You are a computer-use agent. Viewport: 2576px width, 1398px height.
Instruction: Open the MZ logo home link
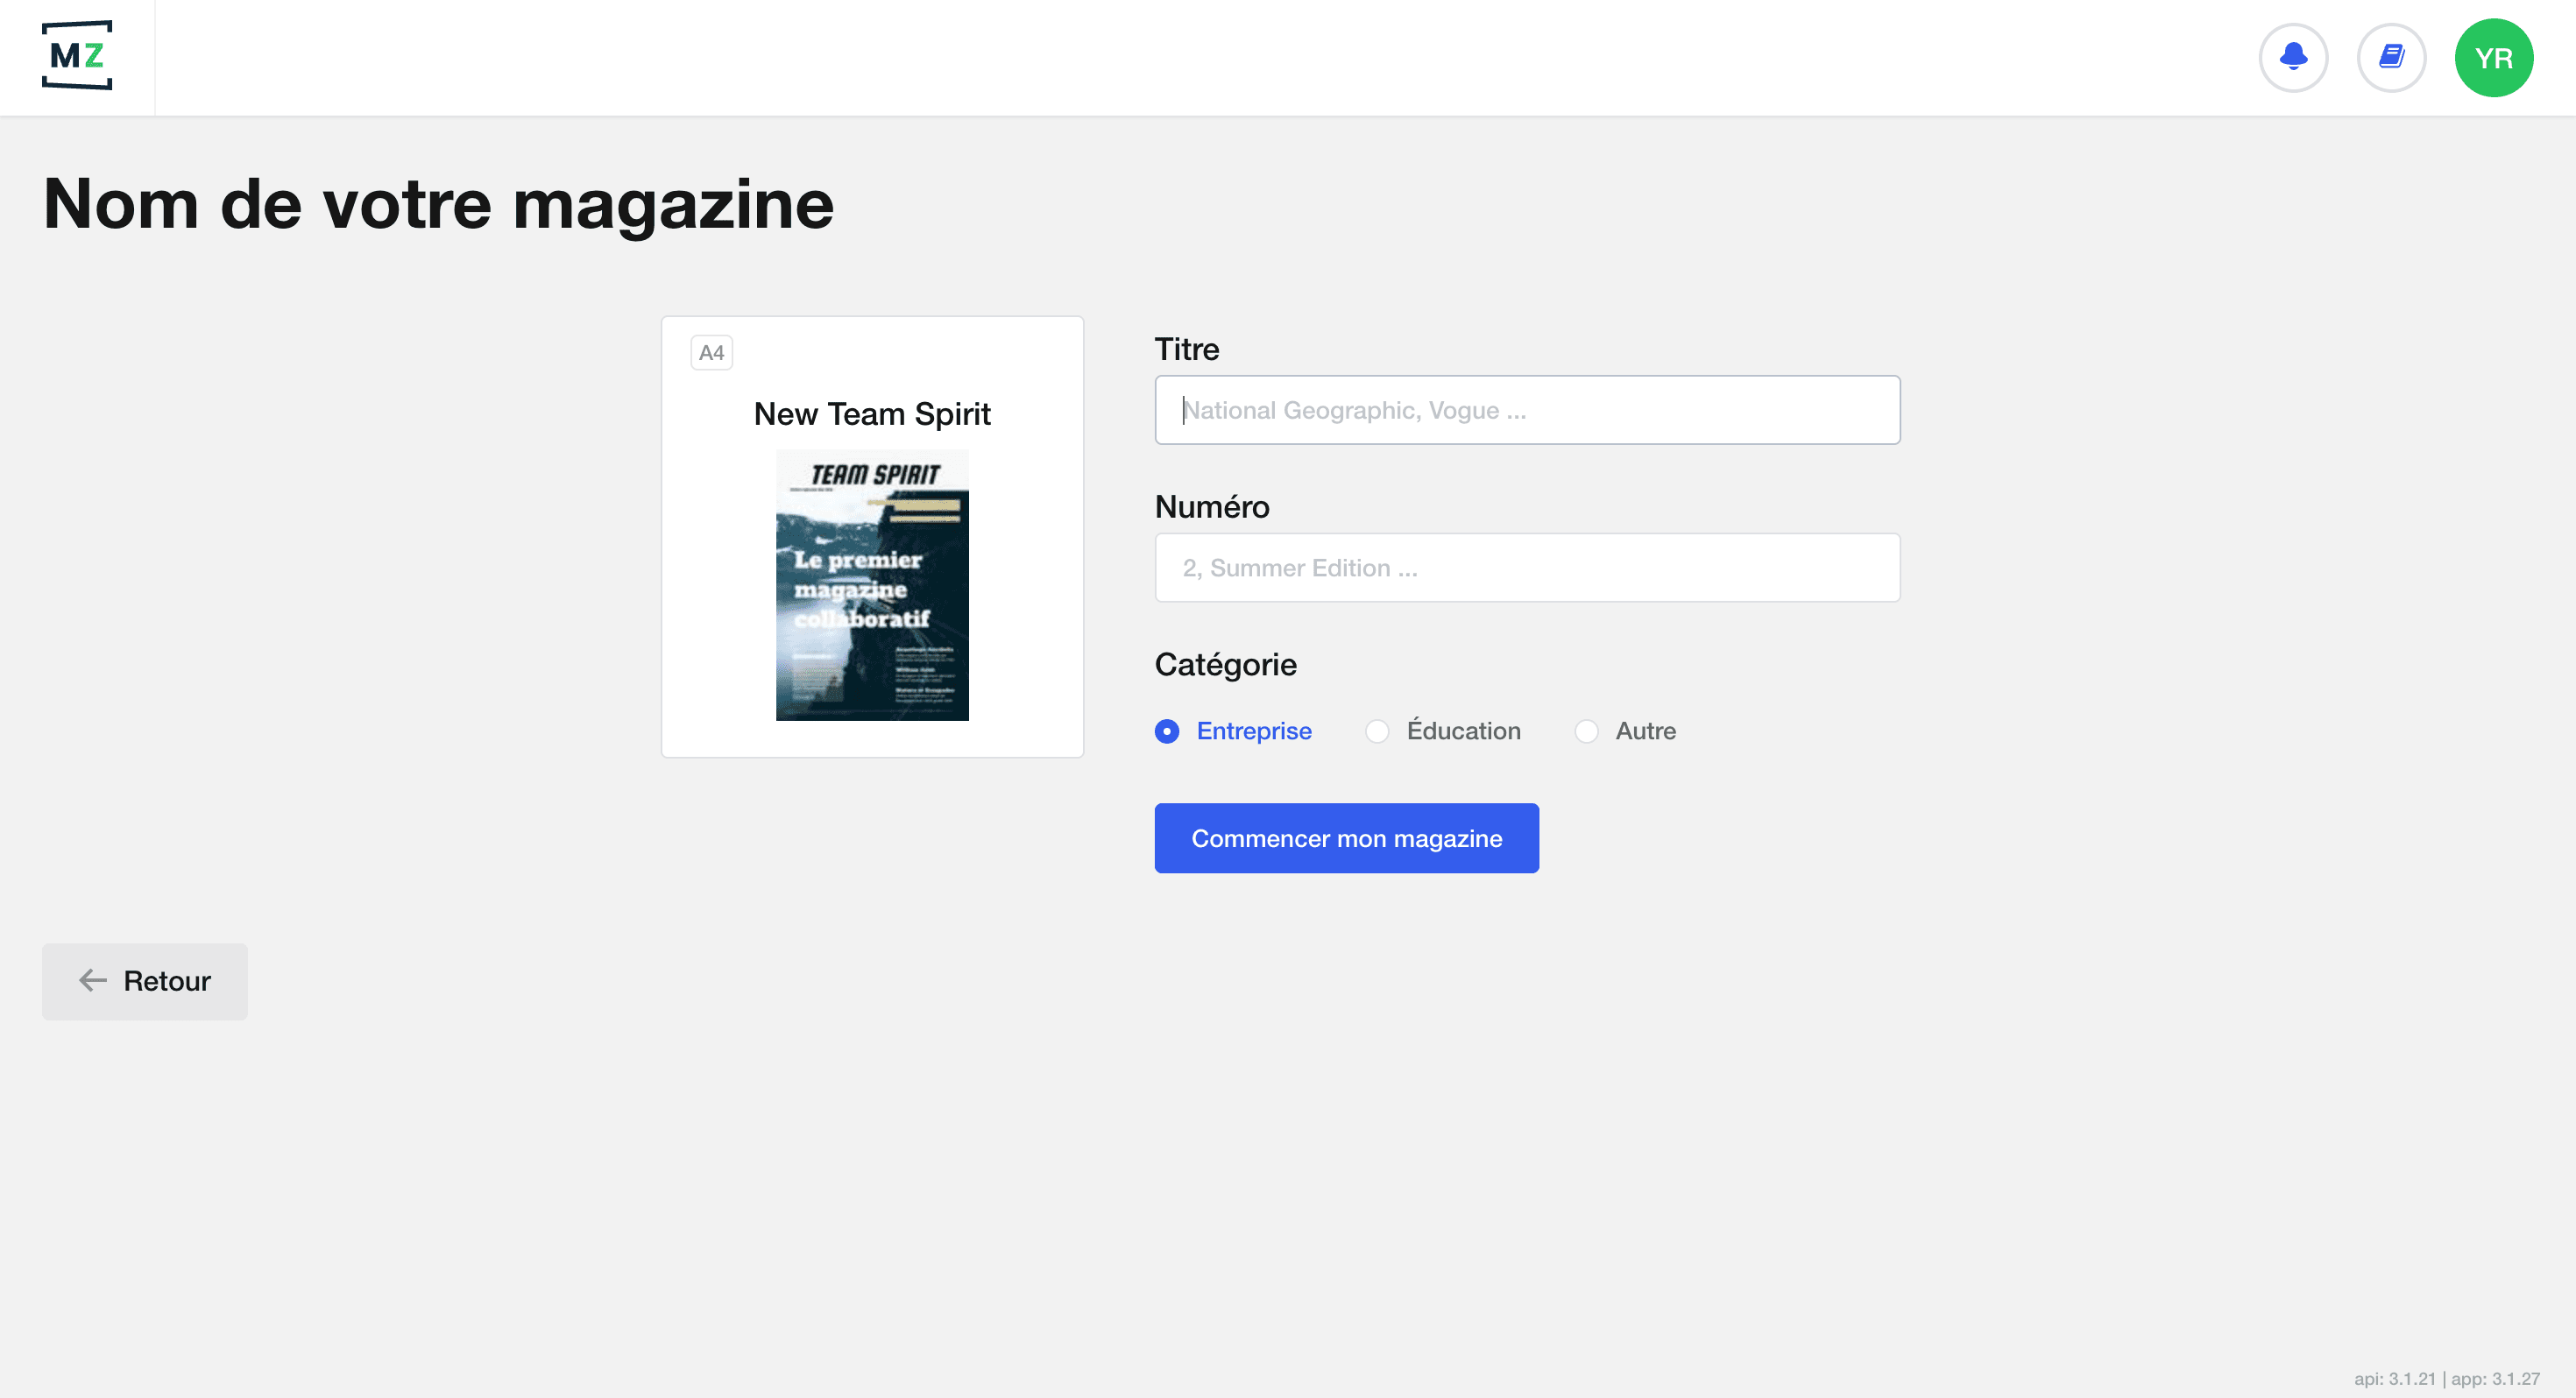pos(77,56)
